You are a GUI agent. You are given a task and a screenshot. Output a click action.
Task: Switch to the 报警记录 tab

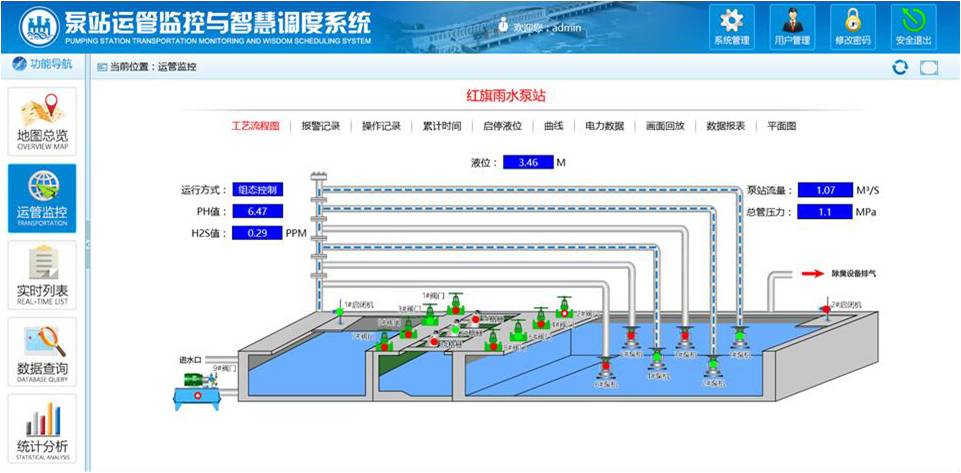(321, 126)
